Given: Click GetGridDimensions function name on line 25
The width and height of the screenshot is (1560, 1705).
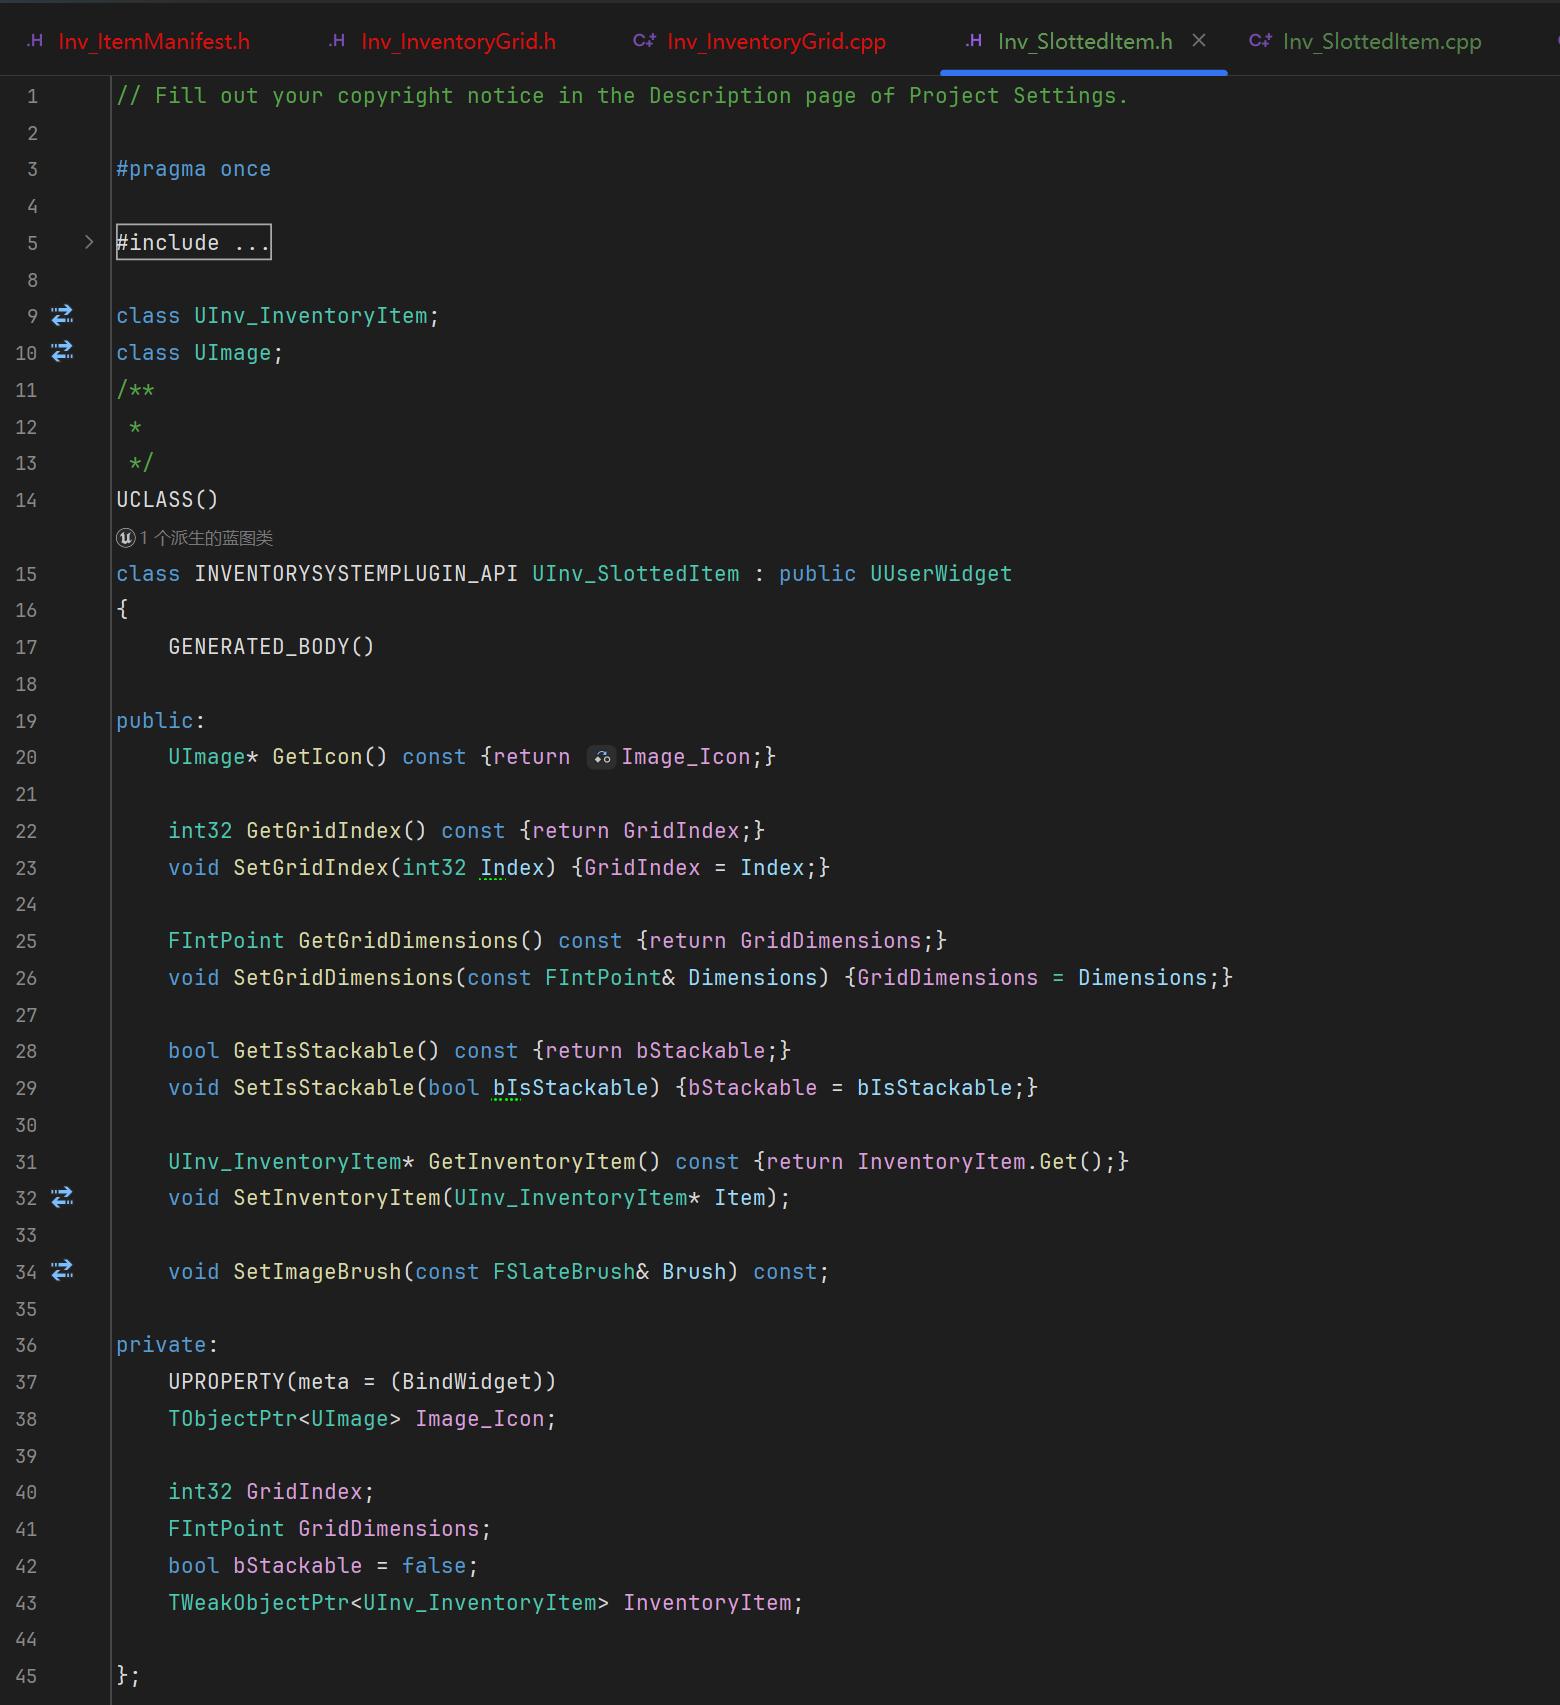Looking at the screenshot, I should pos(408,941).
